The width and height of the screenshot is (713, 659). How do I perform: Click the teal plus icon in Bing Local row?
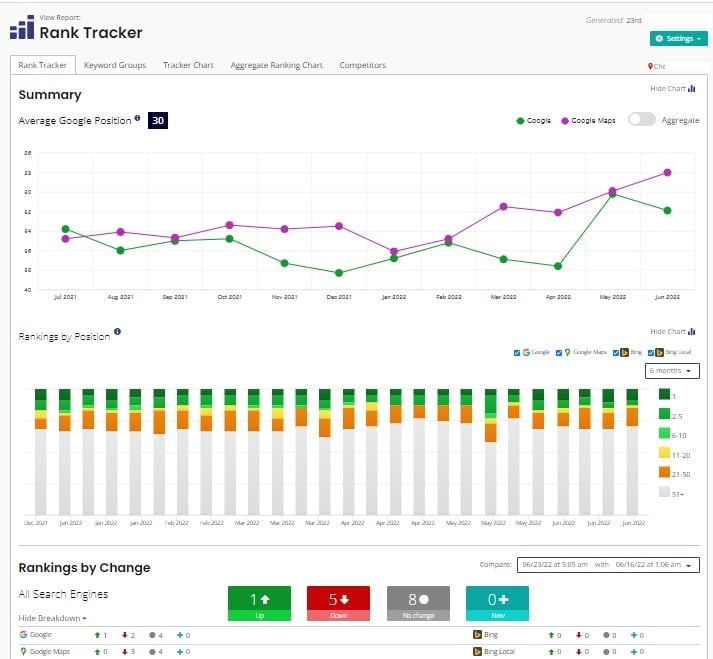coord(634,652)
